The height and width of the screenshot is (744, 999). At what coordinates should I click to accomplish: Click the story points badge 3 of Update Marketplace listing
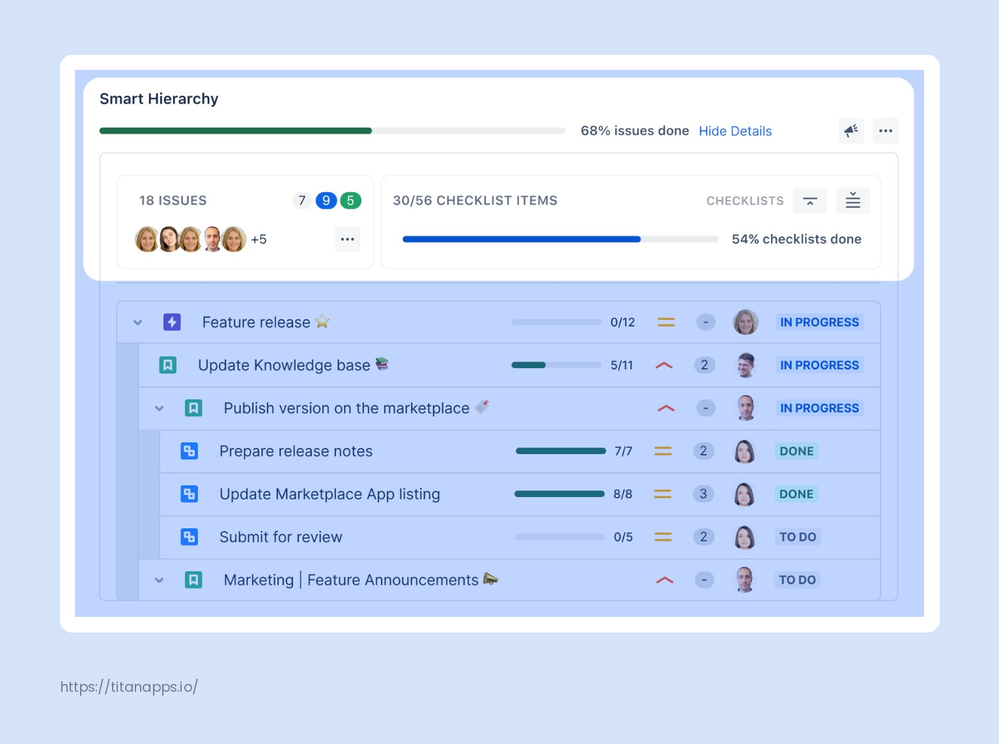coord(703,494)
